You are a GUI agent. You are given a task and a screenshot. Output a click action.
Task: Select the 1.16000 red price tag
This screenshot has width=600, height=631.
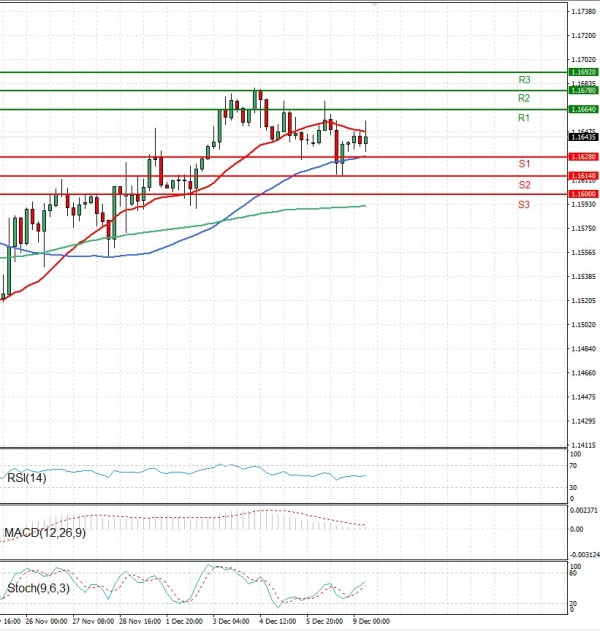pos(583,193)
